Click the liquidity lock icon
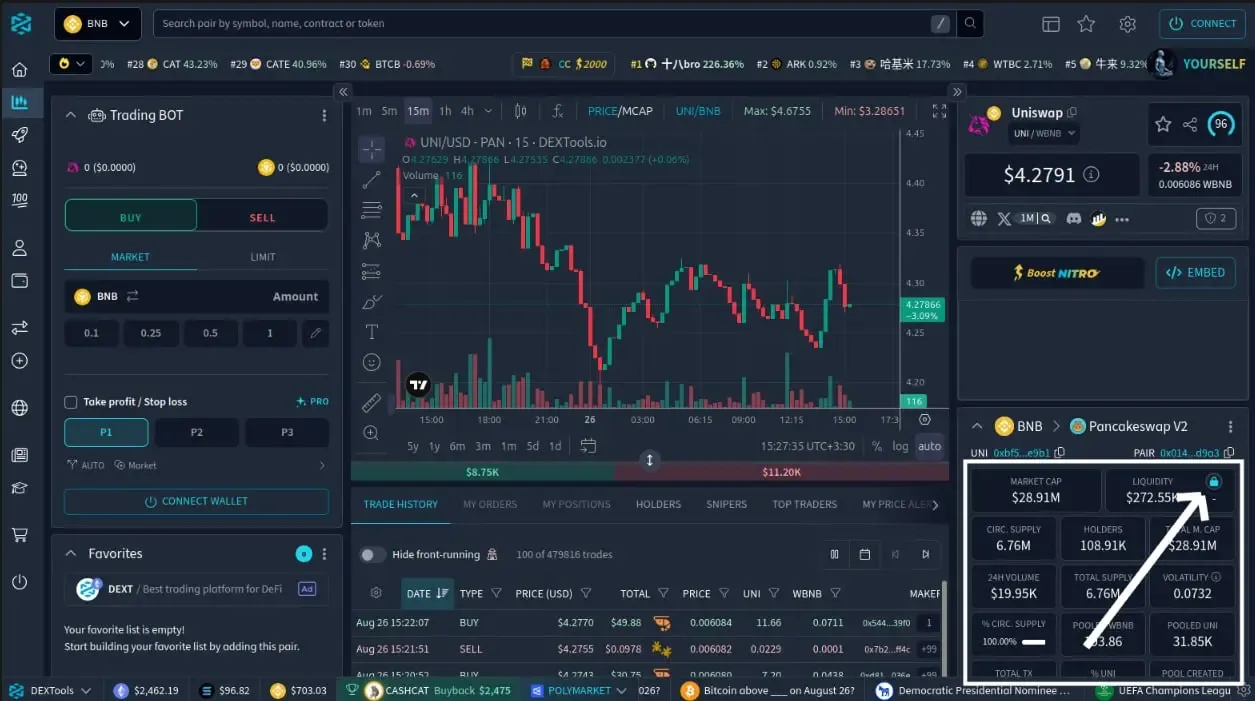Viewport: 1255px width, 701px height. pos(1214,481)
